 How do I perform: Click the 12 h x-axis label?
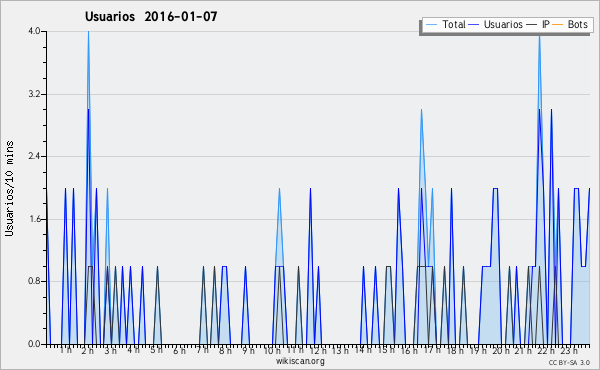(x=318, y=350)
